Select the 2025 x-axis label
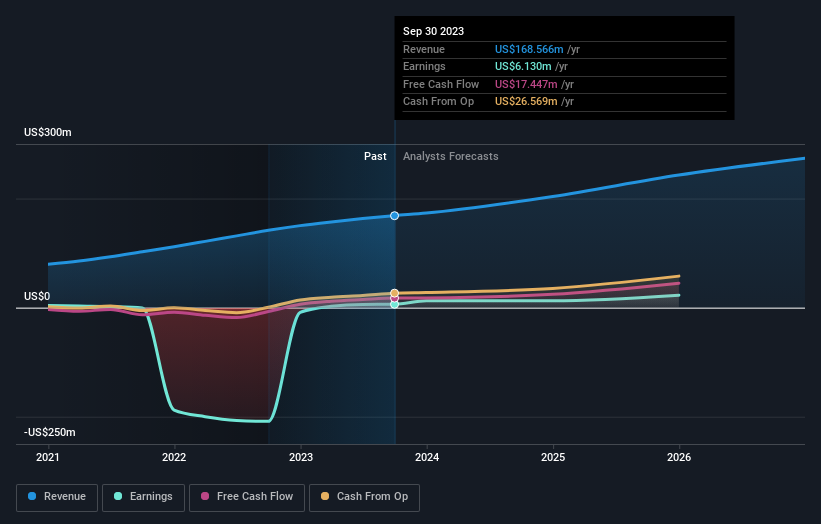The height and width of the screenshot is (524, 821). pyautogui.click(x=553, y=457)
